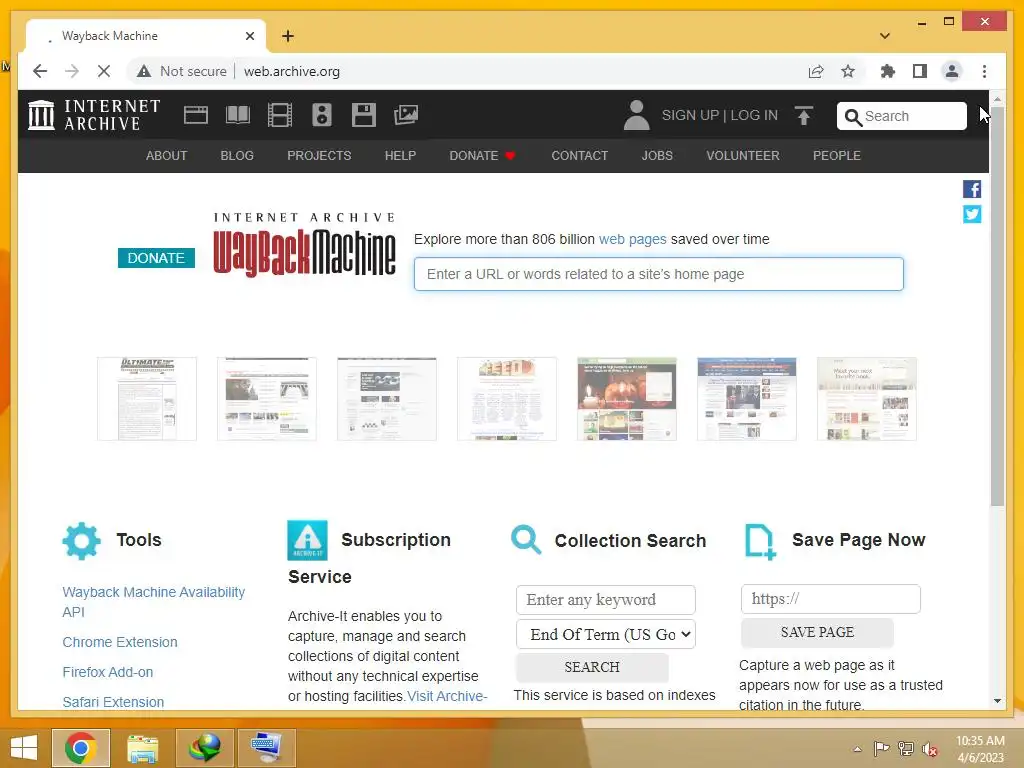Open the VOLUNTEER menu item
This screenshot has width=1024, height=768.
point(743,155)
